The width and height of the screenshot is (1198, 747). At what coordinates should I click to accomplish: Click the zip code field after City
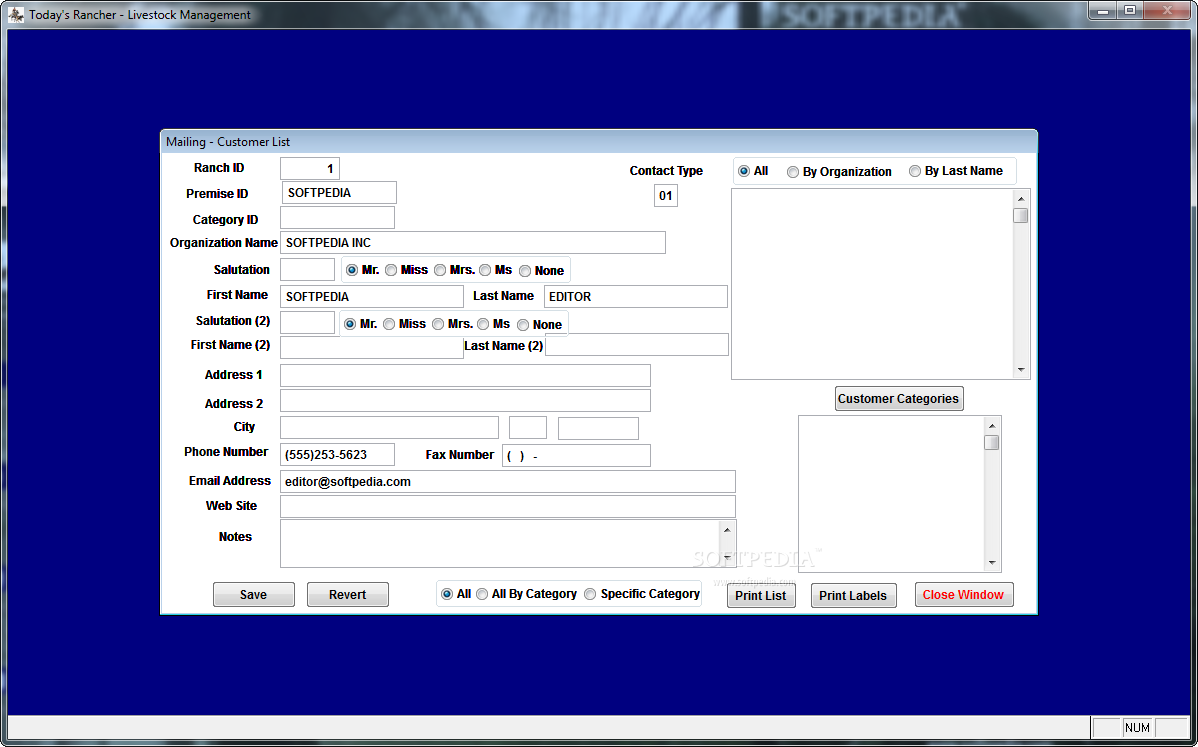598,428
